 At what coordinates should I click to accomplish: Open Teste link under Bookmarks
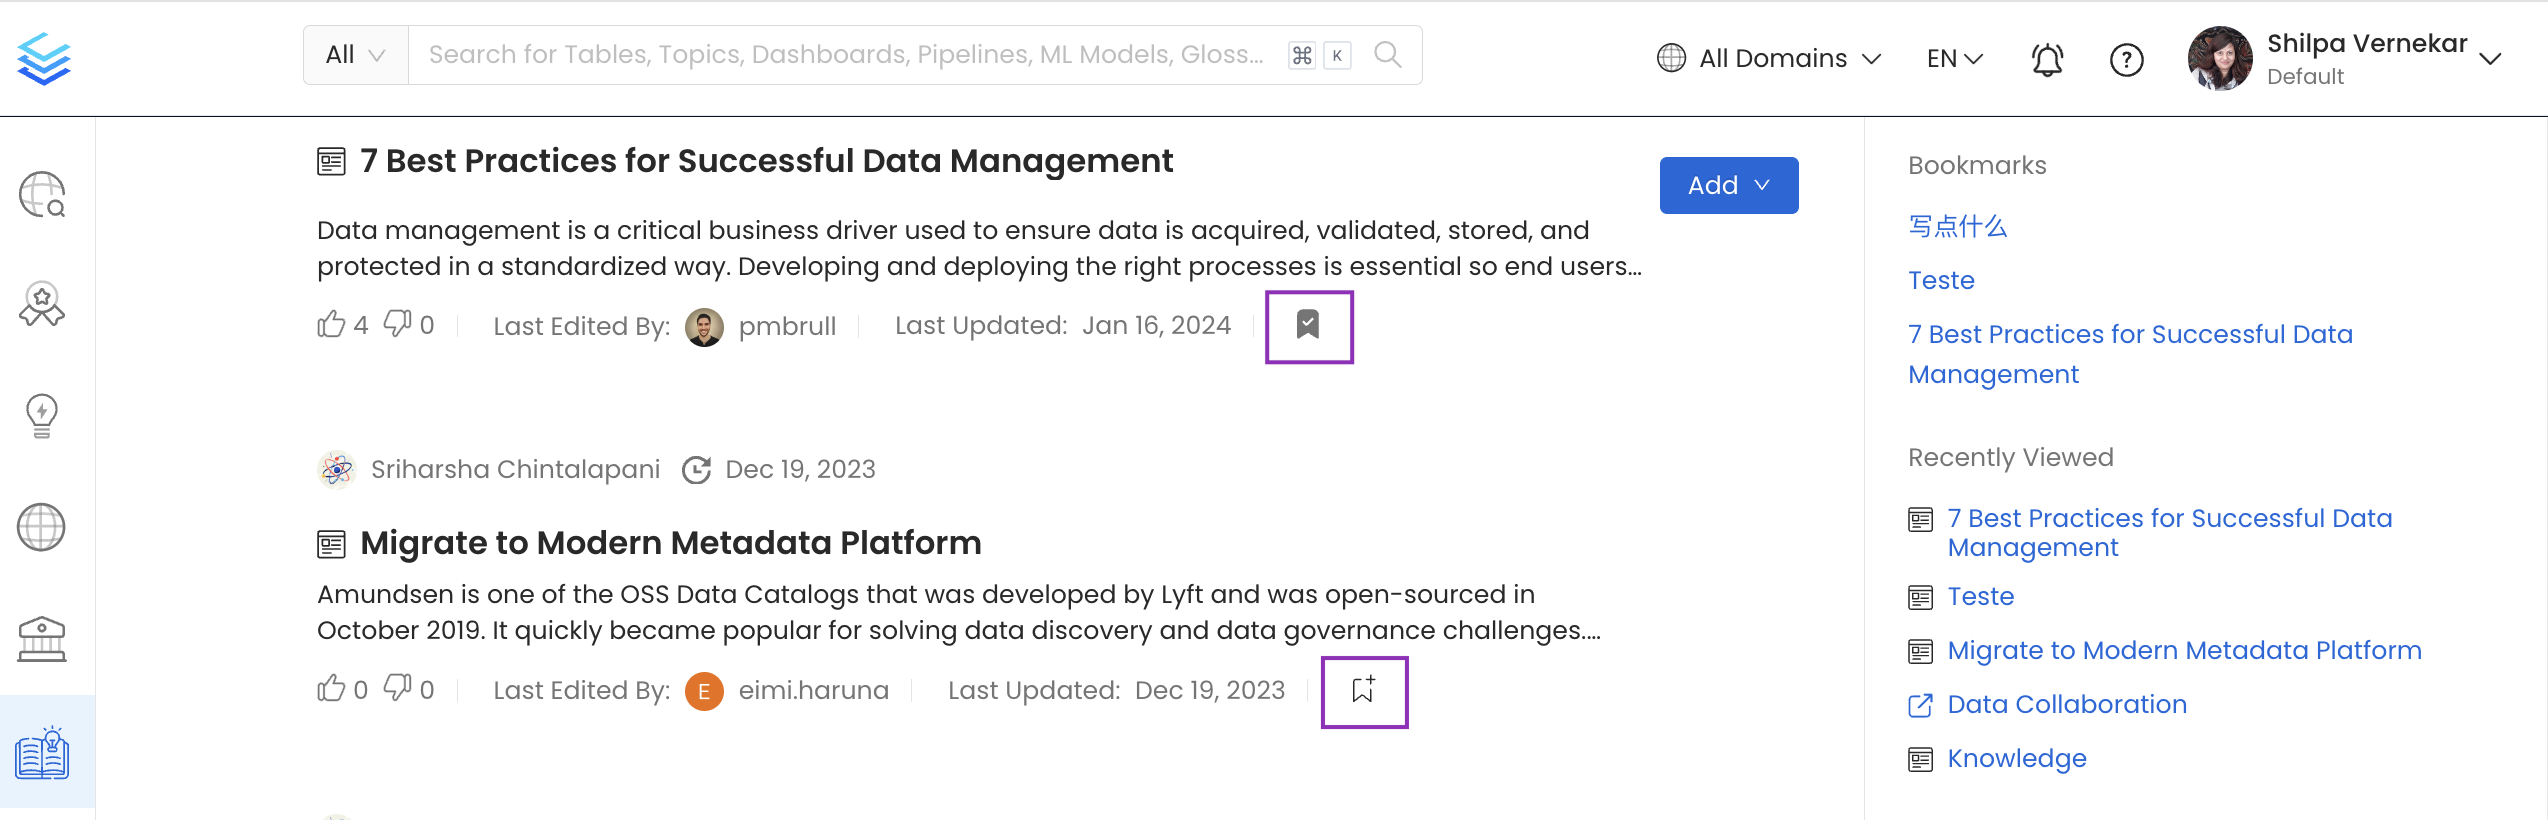coord(1941,280)
